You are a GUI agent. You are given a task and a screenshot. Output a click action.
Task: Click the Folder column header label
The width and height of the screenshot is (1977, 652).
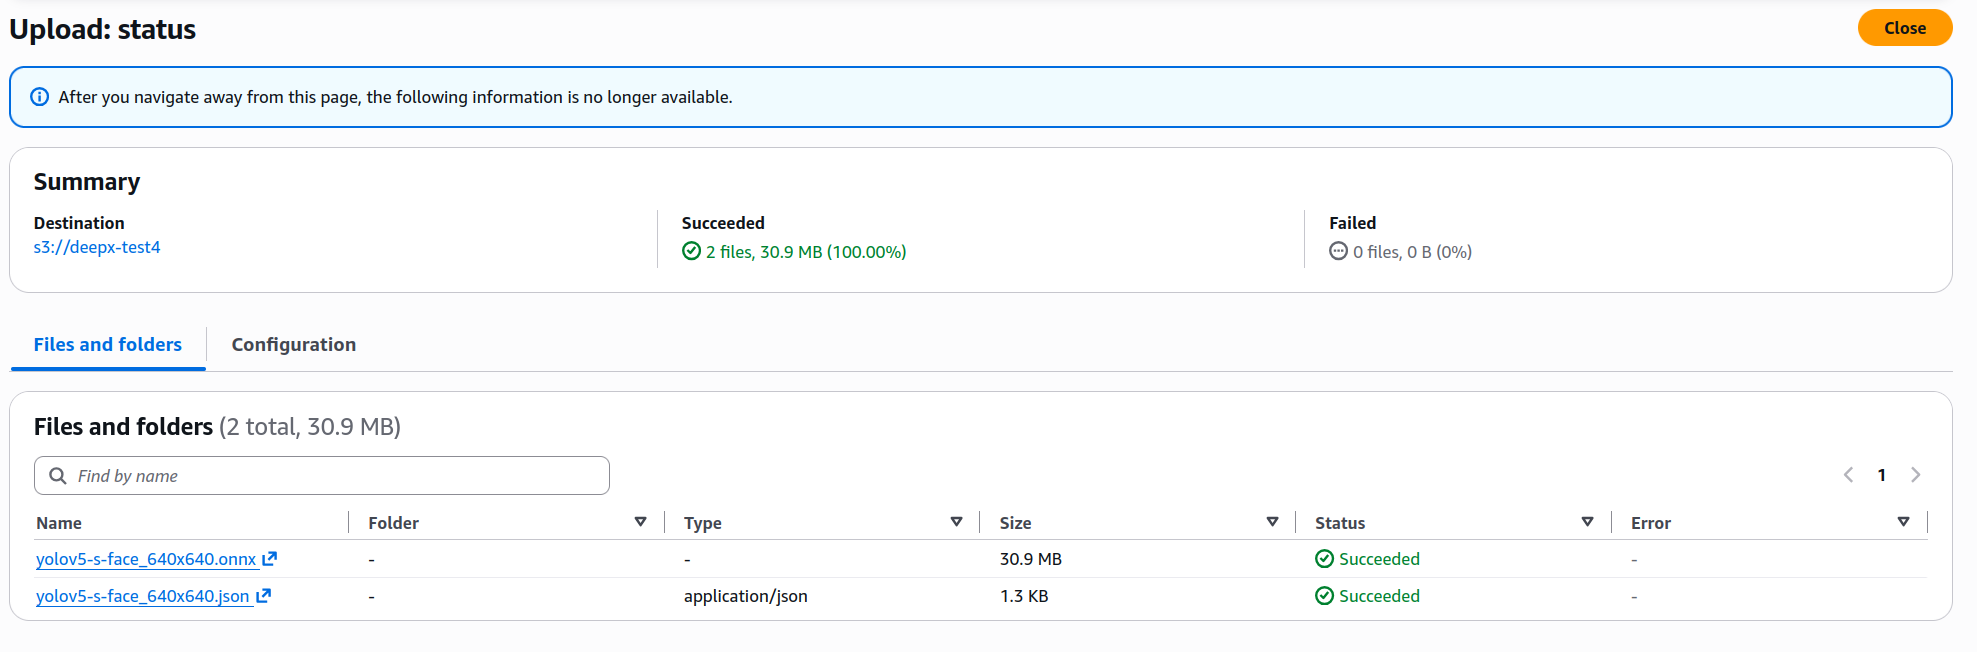394,523
